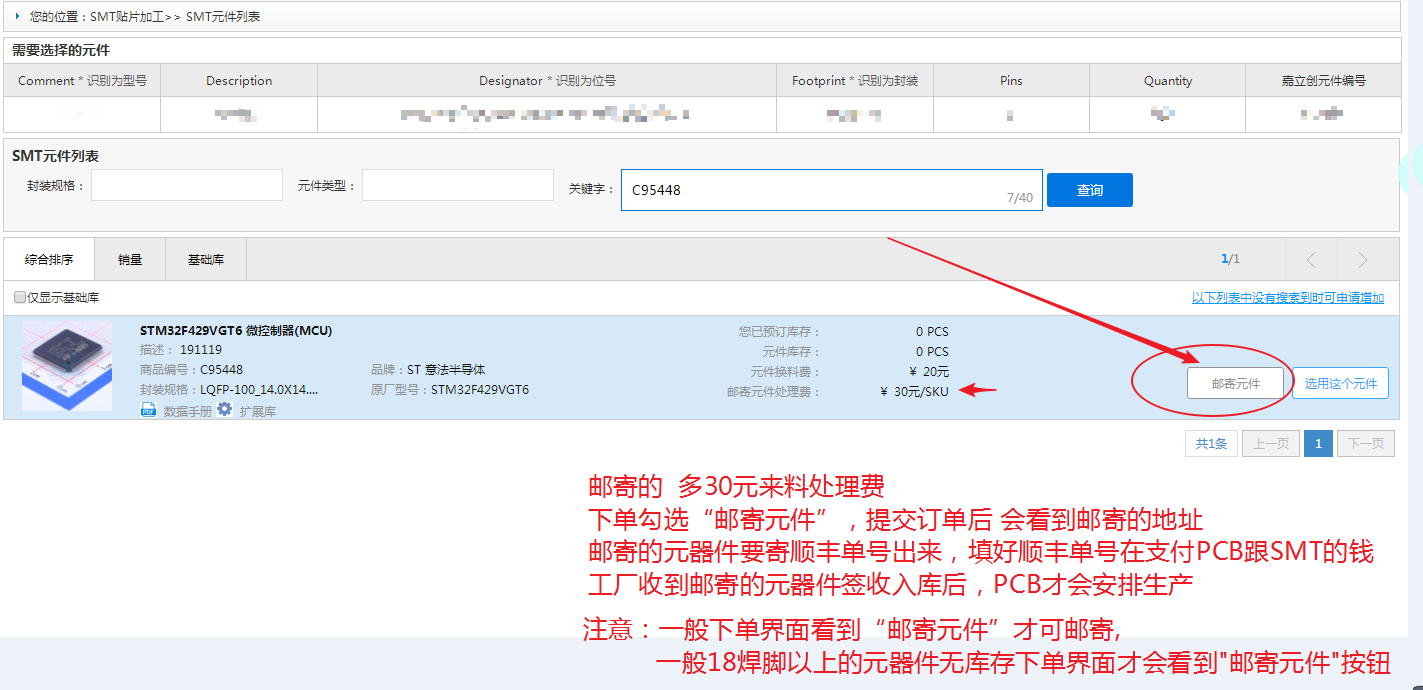Switch to the 基础库 tab
This screenshot has width=1423, height=690.
coord(206,258)
